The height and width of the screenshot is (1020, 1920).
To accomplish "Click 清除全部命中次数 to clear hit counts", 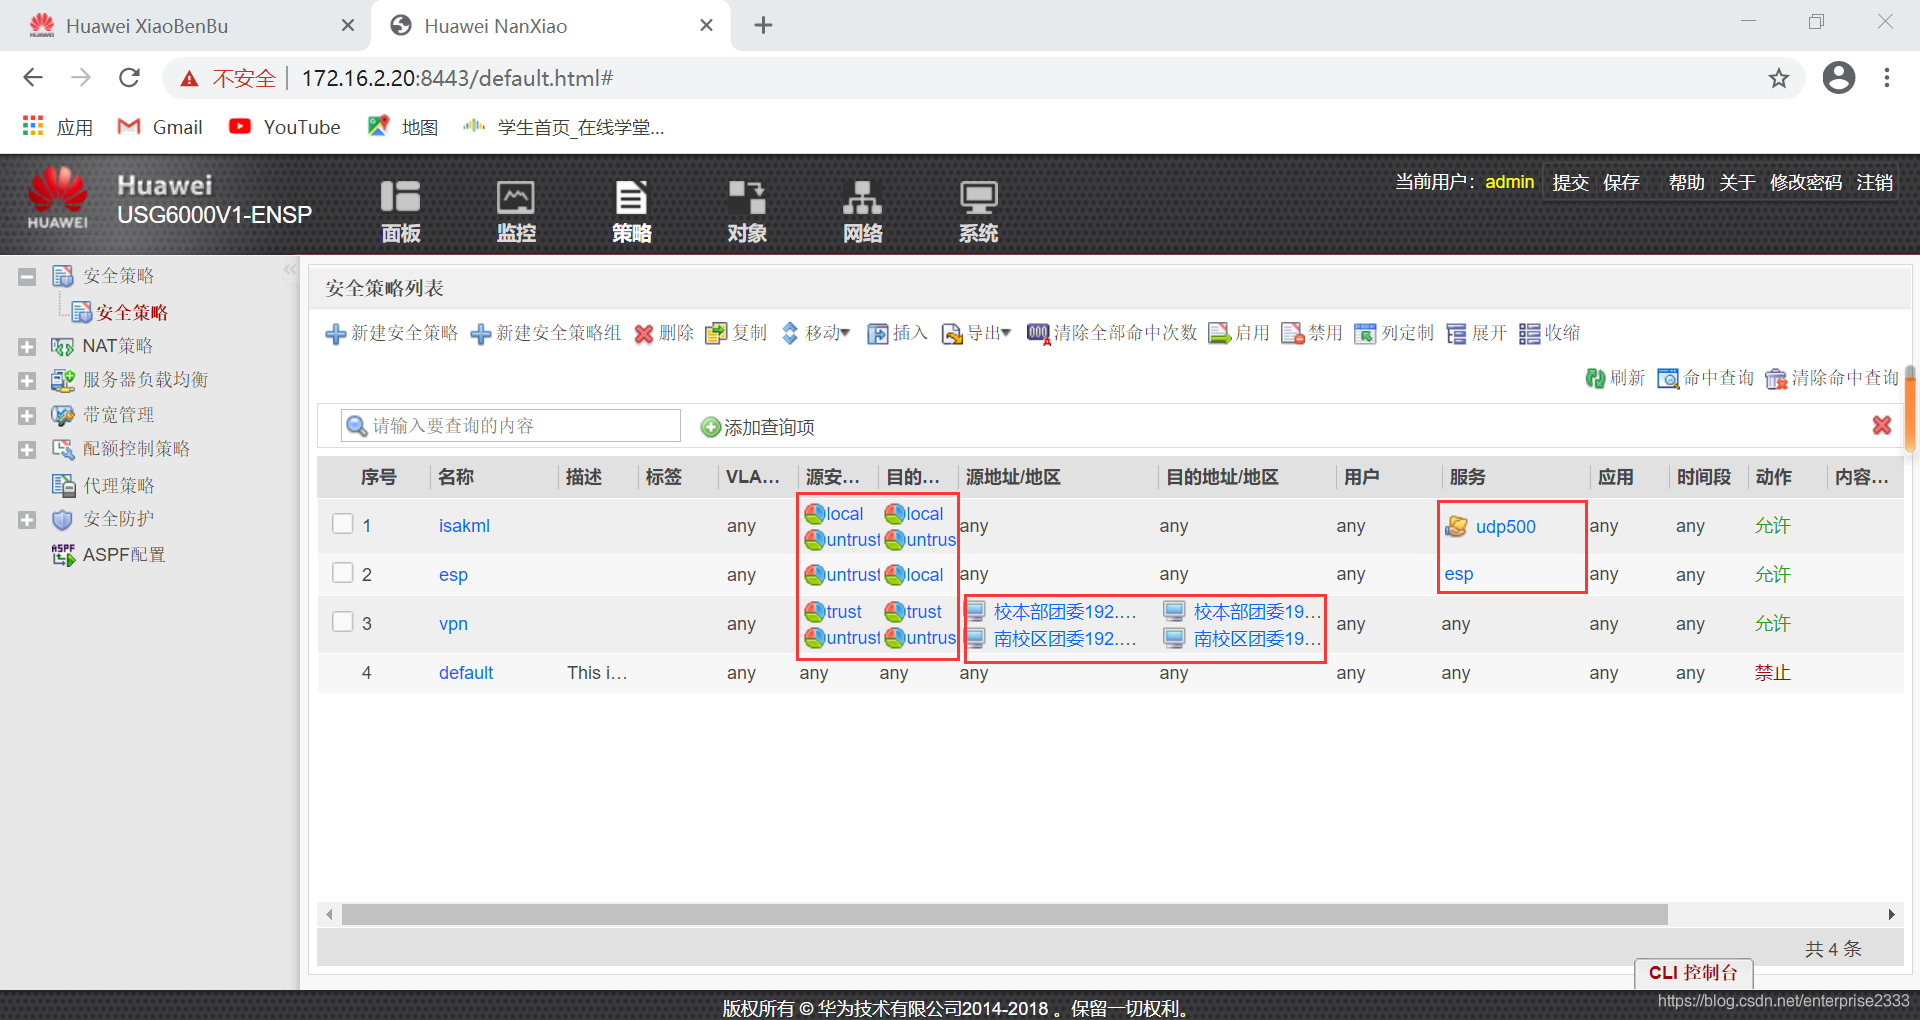I will pos(1112,333).
